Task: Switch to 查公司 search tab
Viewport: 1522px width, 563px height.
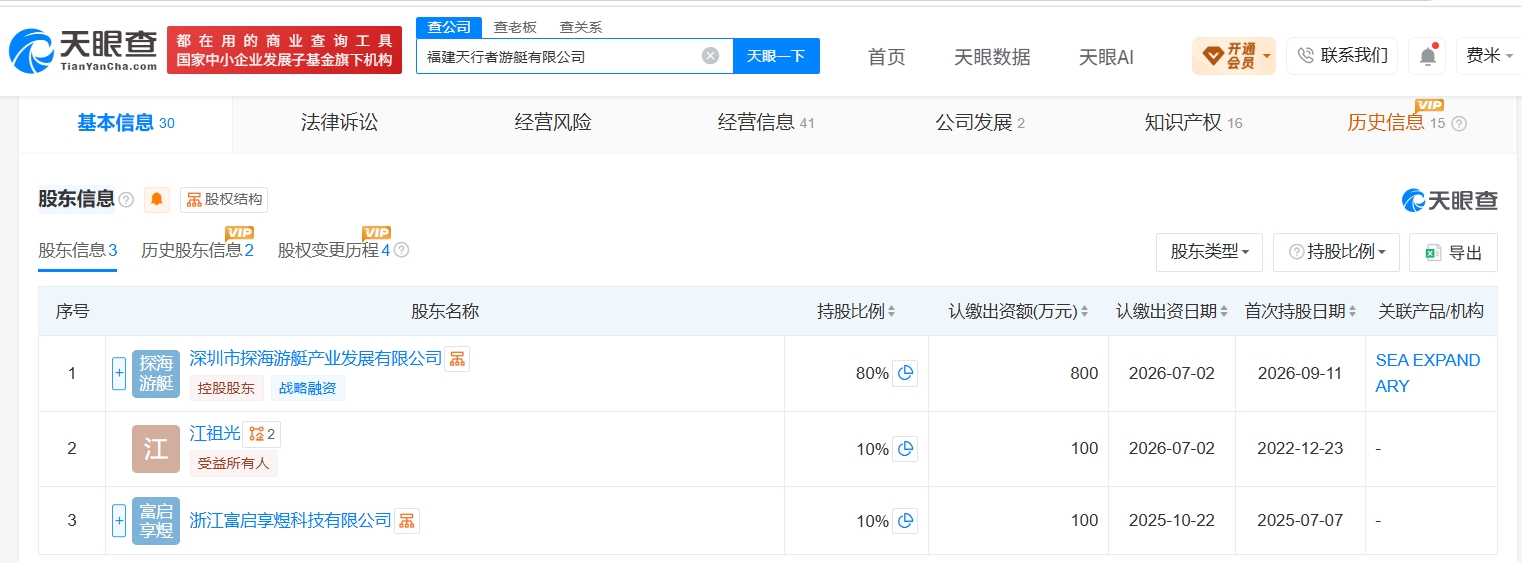Action: pyautogui.click(x=449, y=27)
